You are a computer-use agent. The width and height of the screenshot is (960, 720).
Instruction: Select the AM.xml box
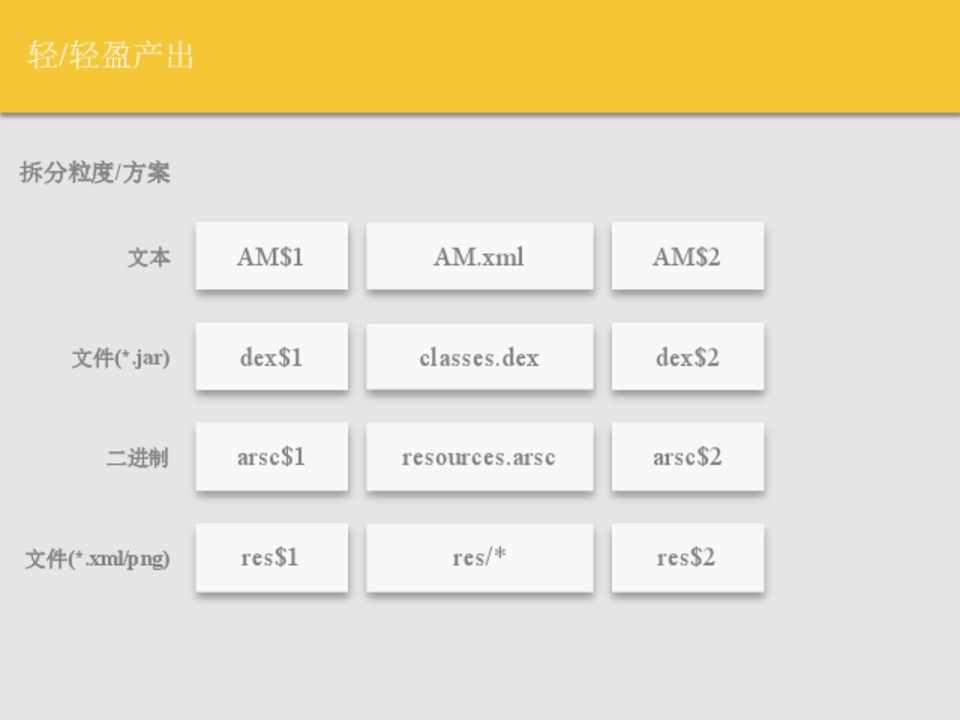[479, 257]
